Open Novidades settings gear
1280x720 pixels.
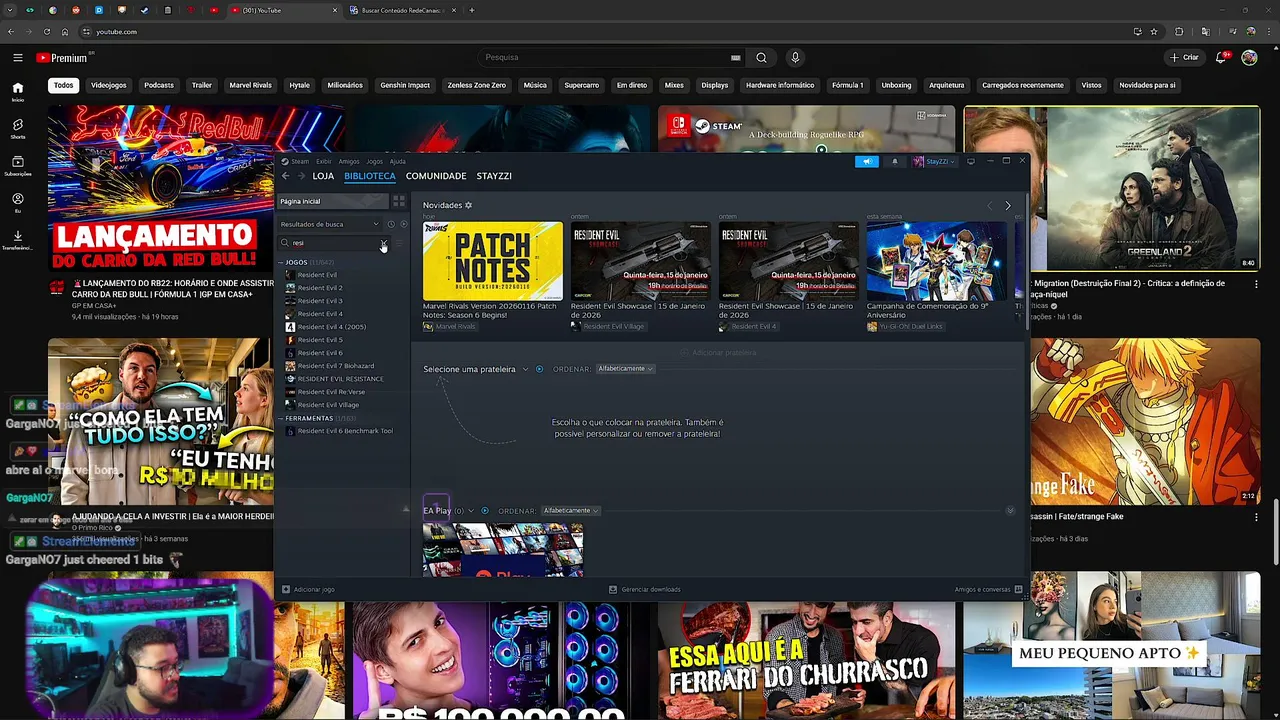(468, 205)
